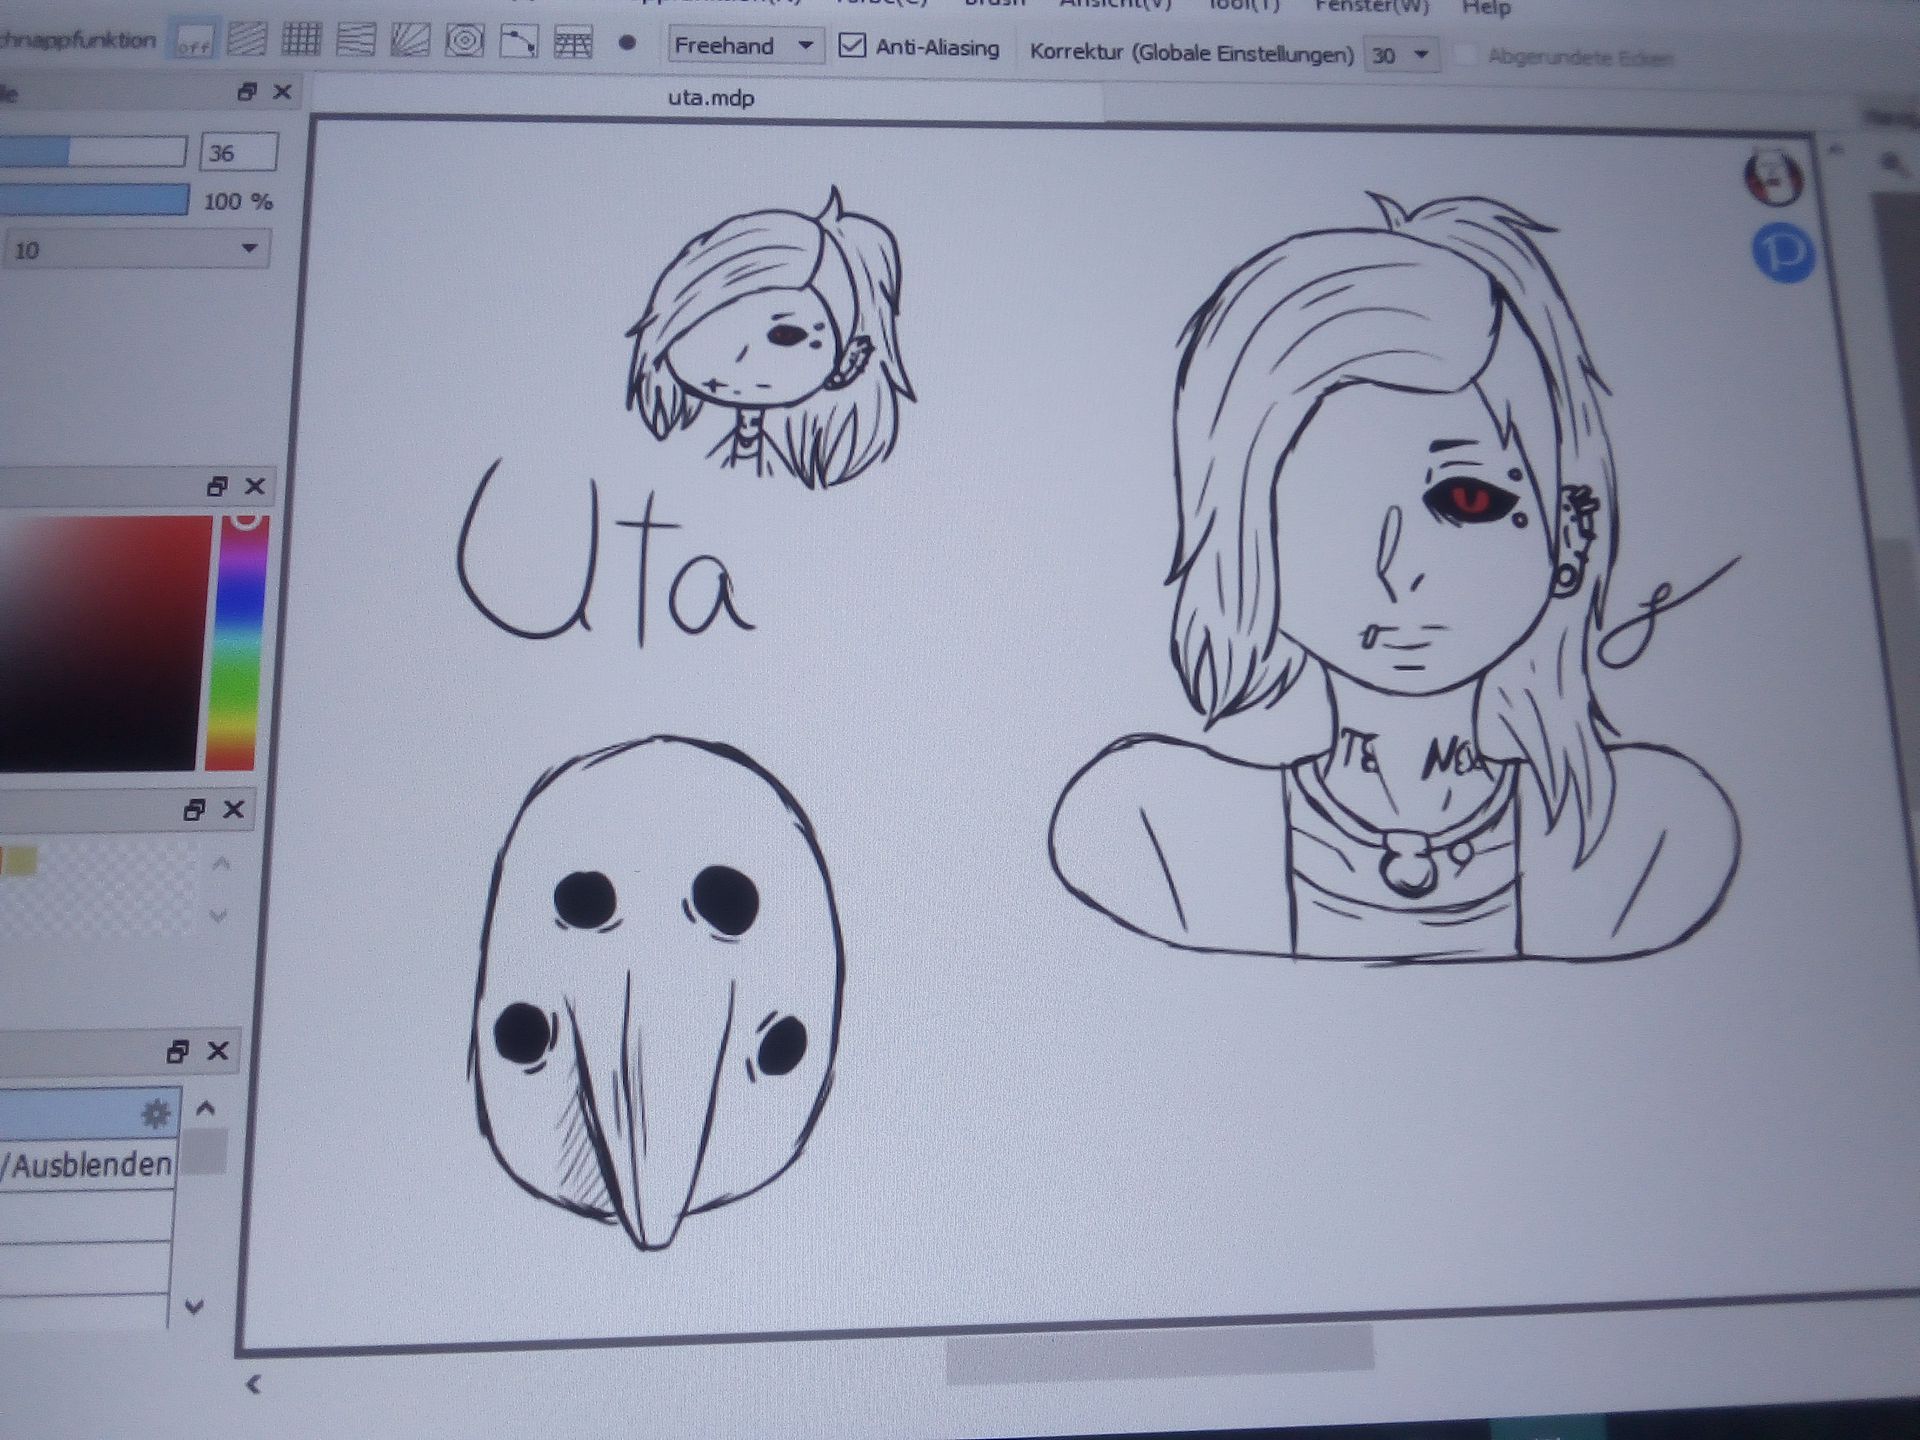Select the yellow palette swatch
1920x1440 pixels.
[22, 861]
